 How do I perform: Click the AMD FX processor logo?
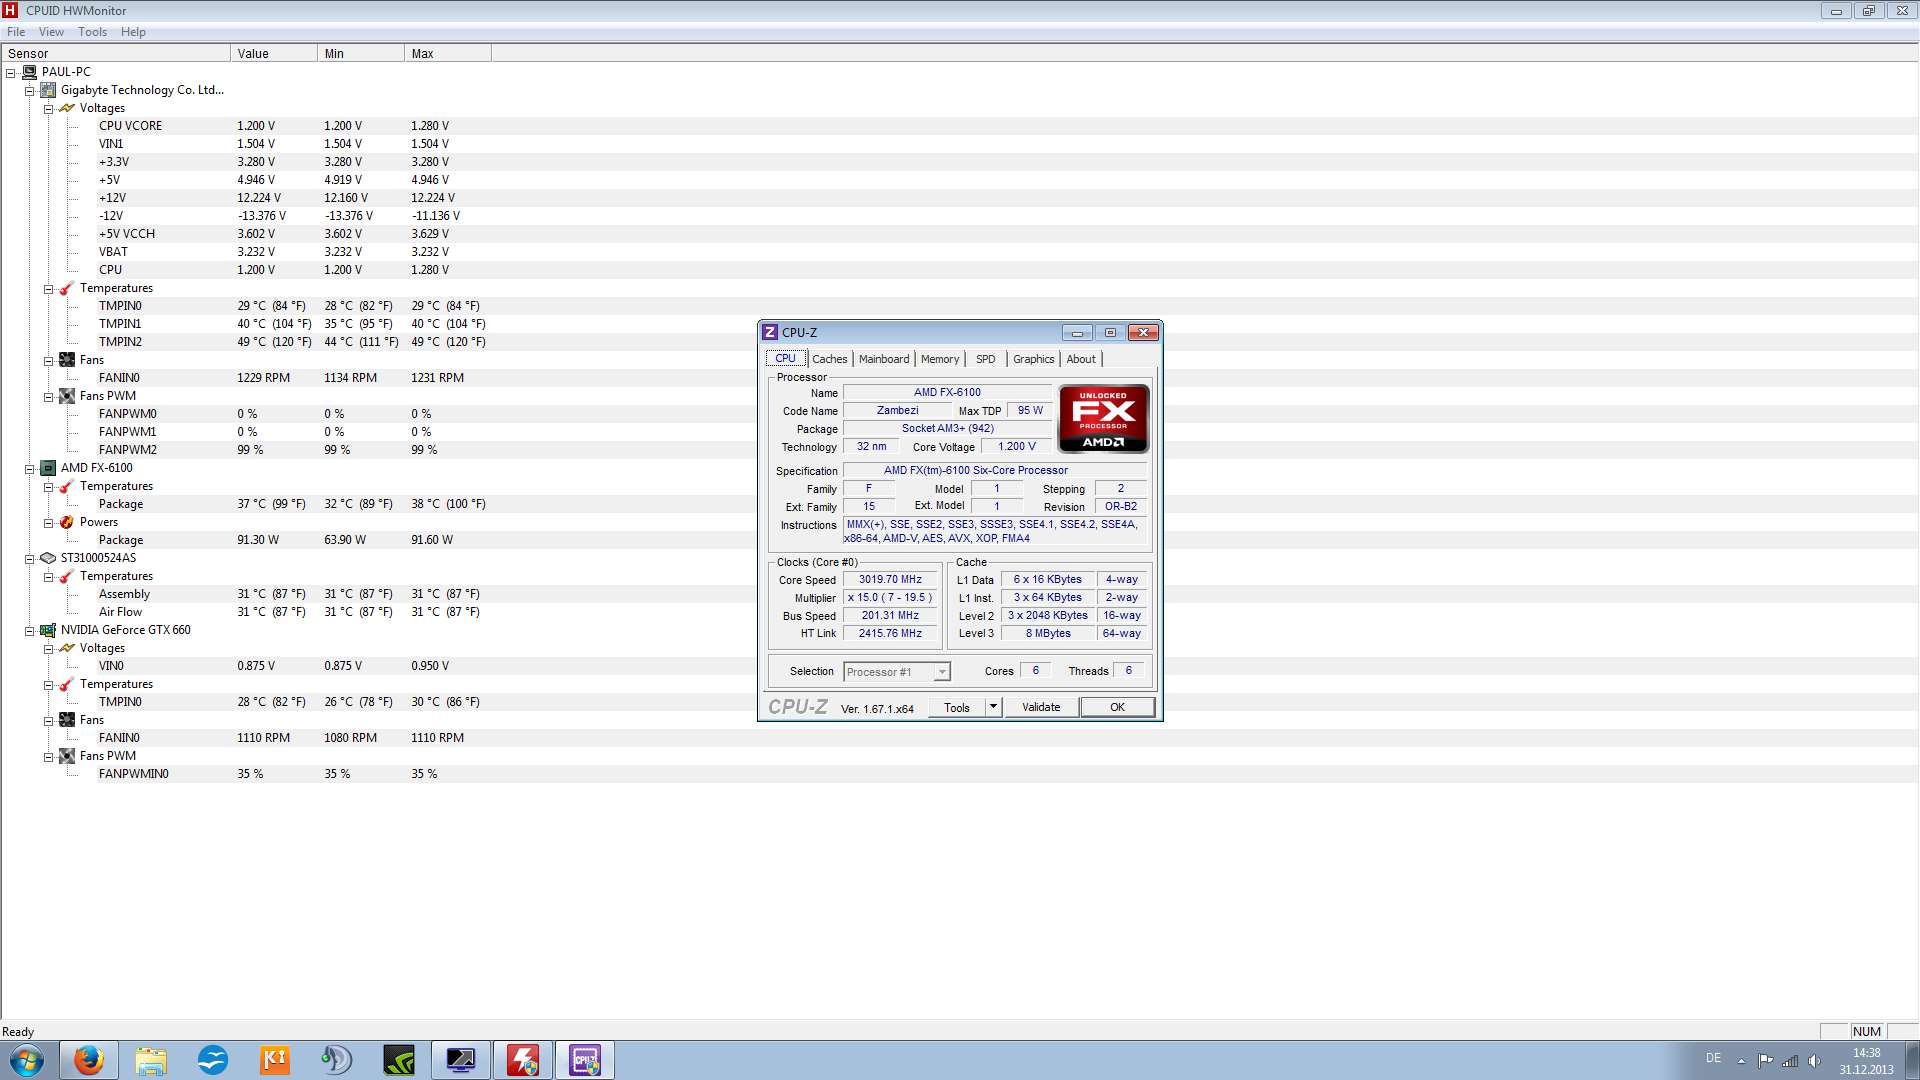[1103, 418]
